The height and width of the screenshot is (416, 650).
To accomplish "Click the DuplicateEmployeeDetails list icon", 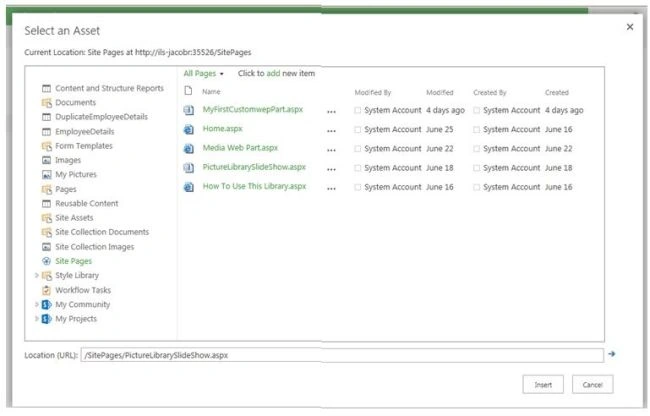I will pyautogui.click(x=46, y=117).
